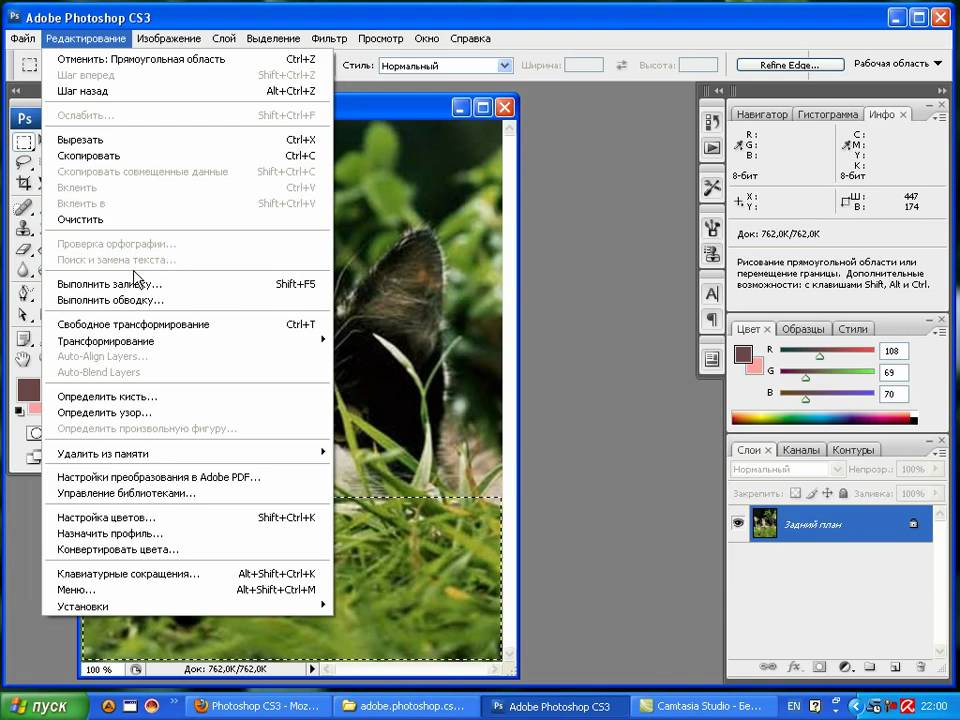960x720 pixels.
Task: Delete layer with trash icon
Action: point(920,667)
